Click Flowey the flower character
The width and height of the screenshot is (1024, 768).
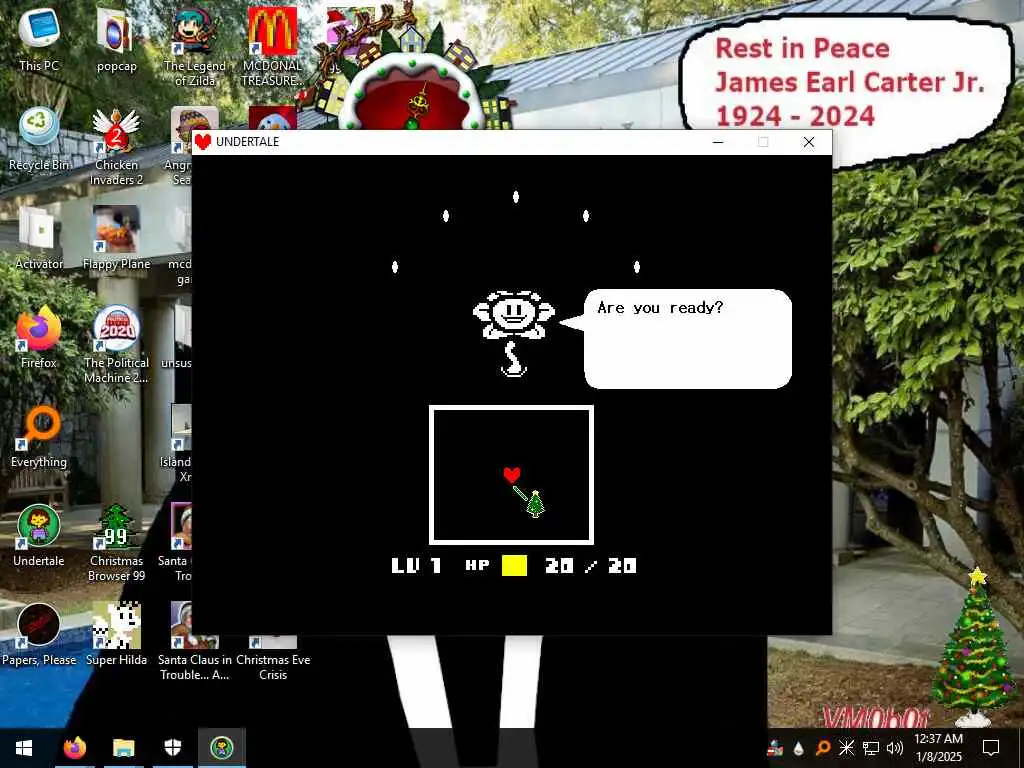pos(514,333)
